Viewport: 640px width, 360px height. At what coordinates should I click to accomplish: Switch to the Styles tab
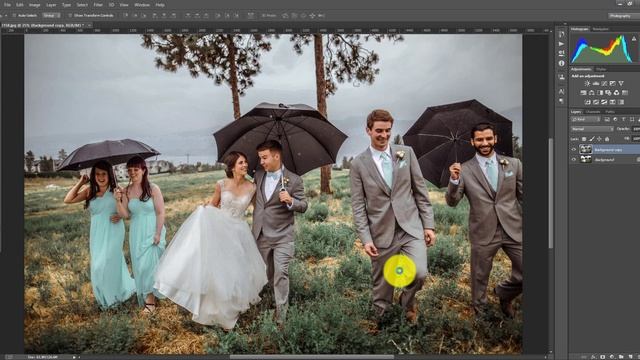click(x=601, y=69)
